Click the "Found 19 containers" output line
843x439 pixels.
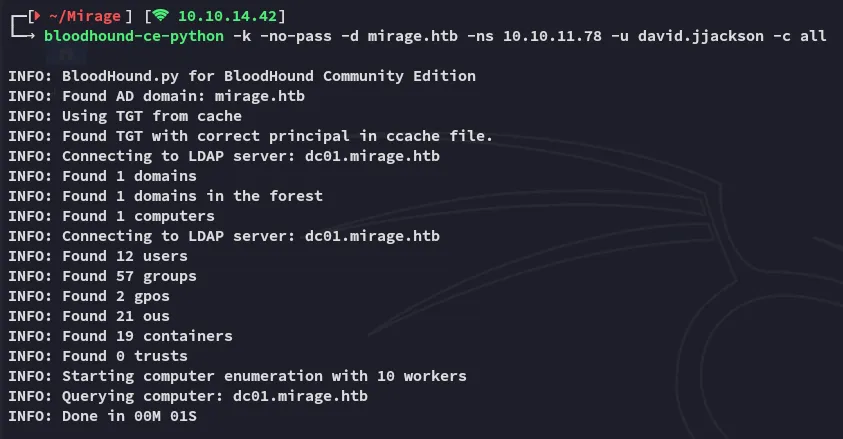coord(120,336)
